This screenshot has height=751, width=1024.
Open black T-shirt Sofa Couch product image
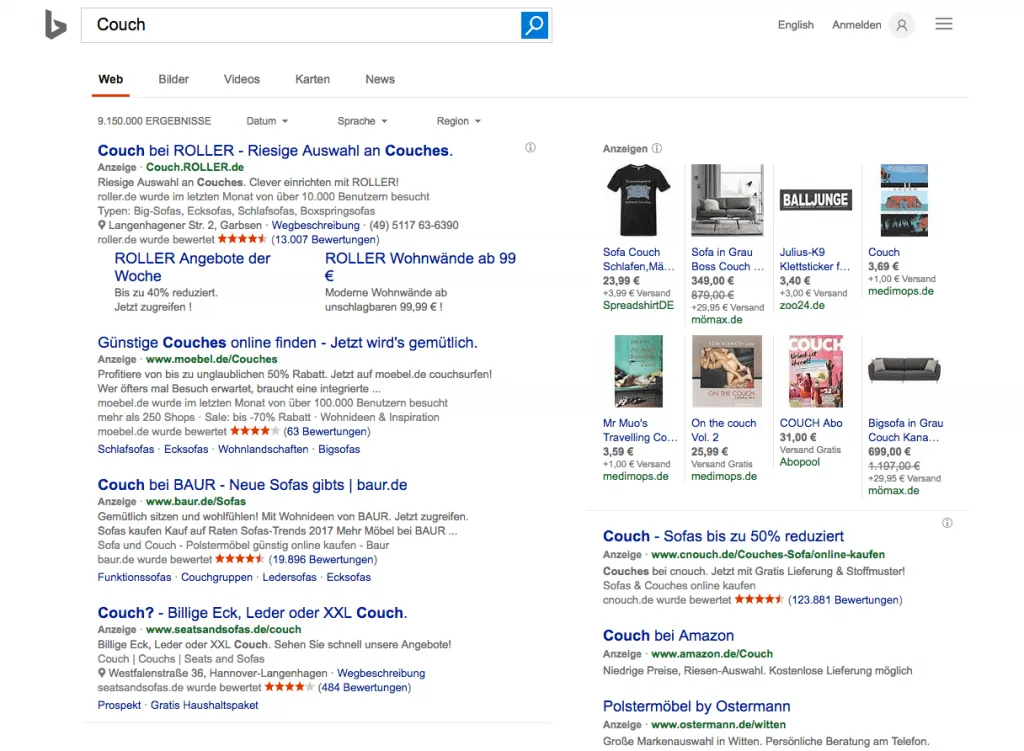point(638,200)
